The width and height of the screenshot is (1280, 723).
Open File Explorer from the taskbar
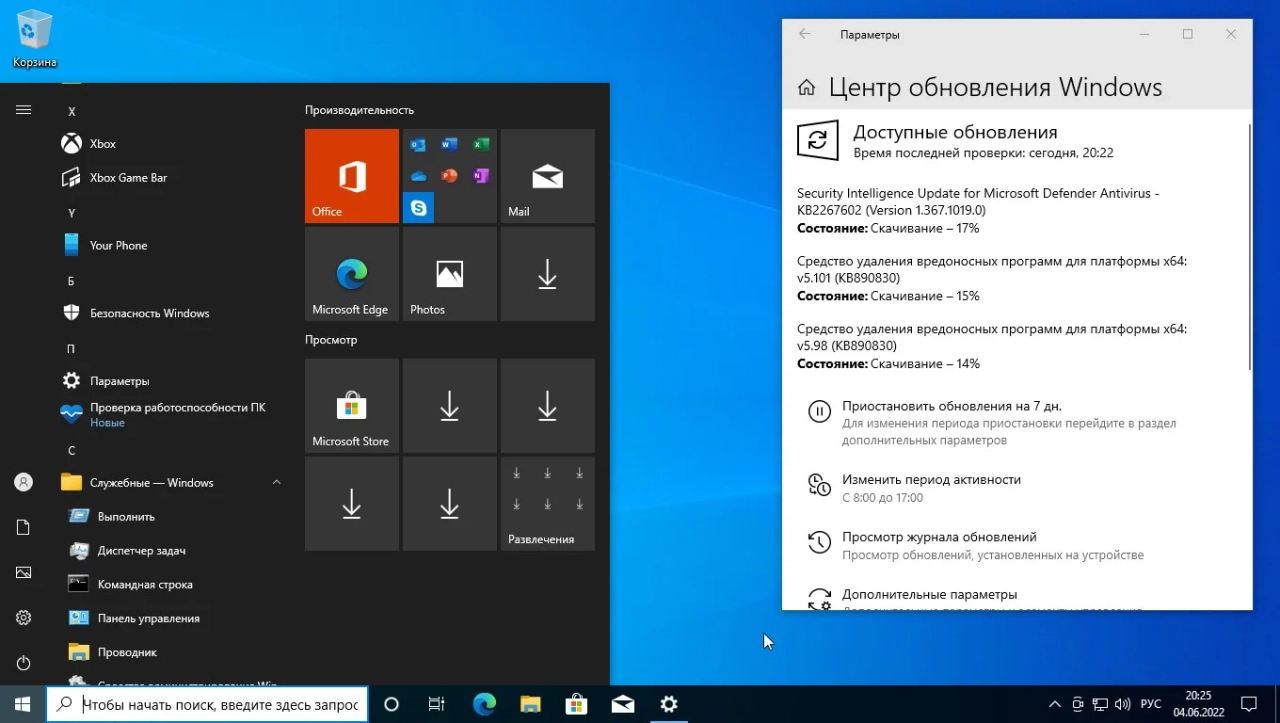tap(530, 704)
